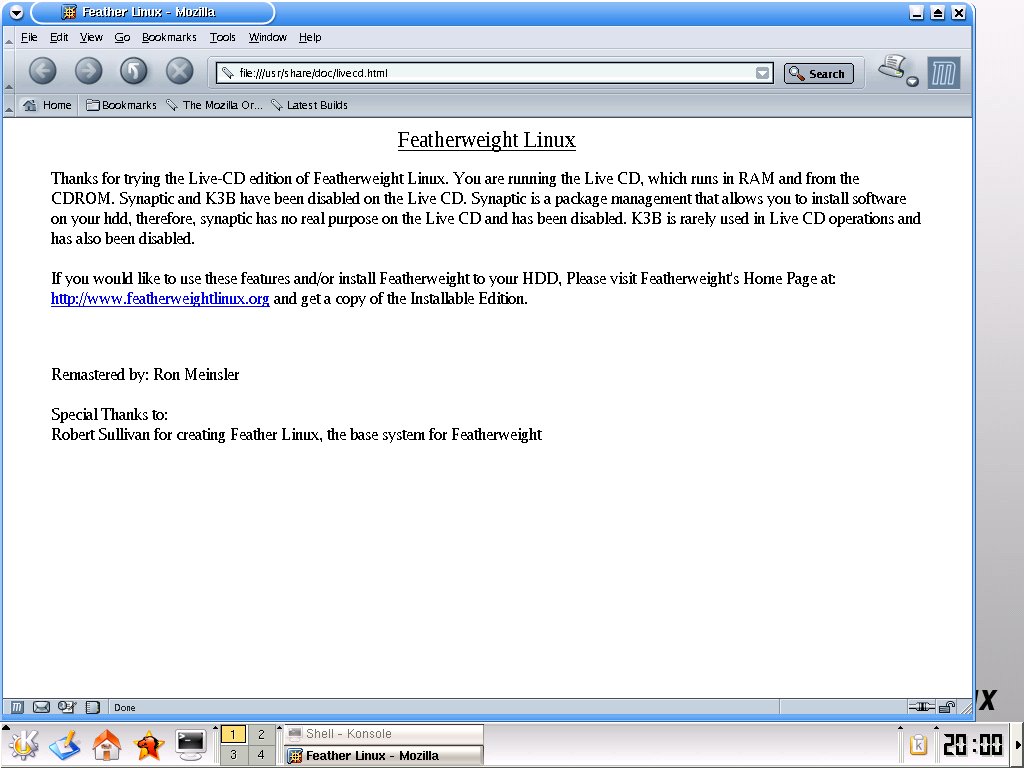Open the window menu in the title bar
1024x768 pixels.
(16, 12)
